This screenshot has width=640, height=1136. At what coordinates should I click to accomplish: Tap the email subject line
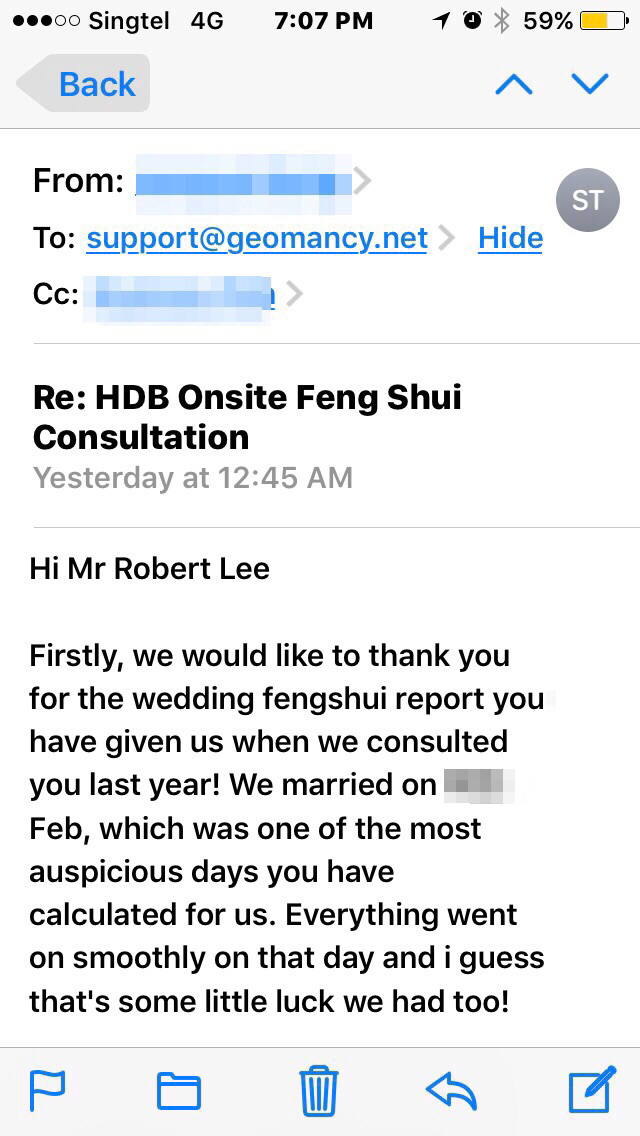(x=246, y=417)
